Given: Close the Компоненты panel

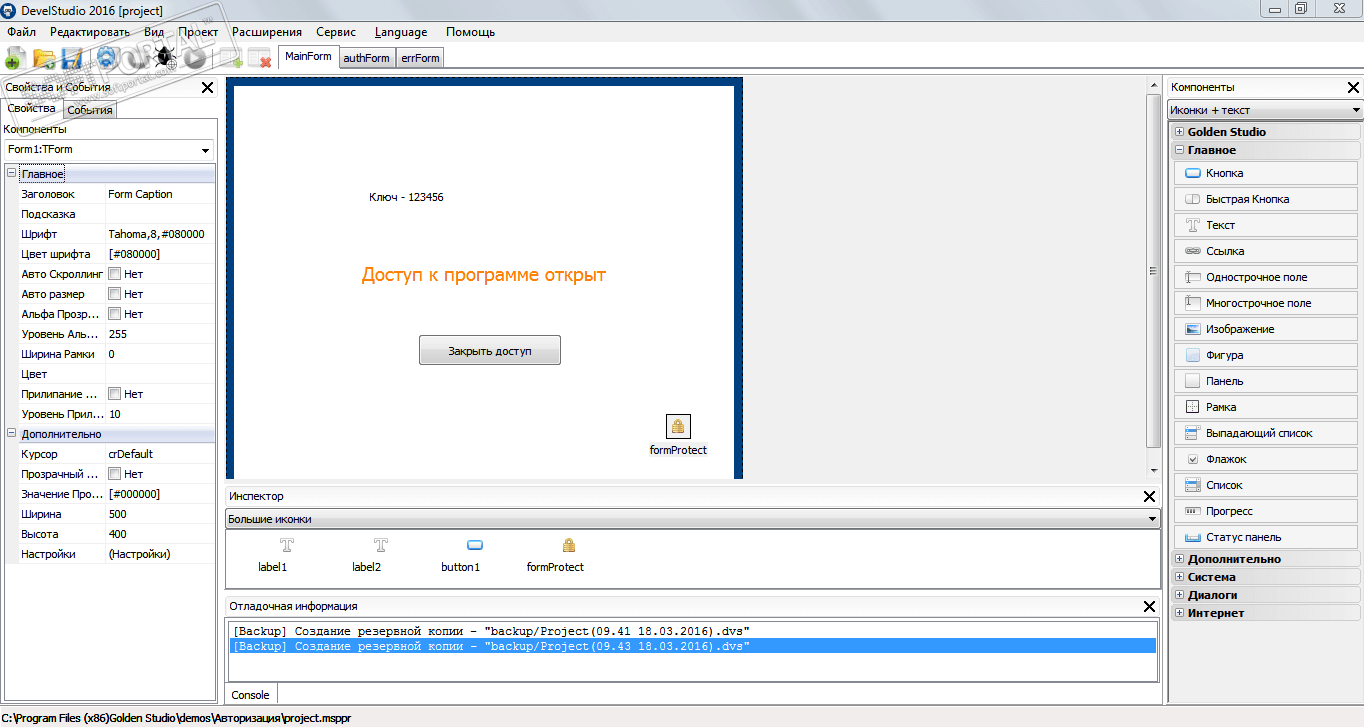Looking at the screenshot, I should pos(1353,87).
